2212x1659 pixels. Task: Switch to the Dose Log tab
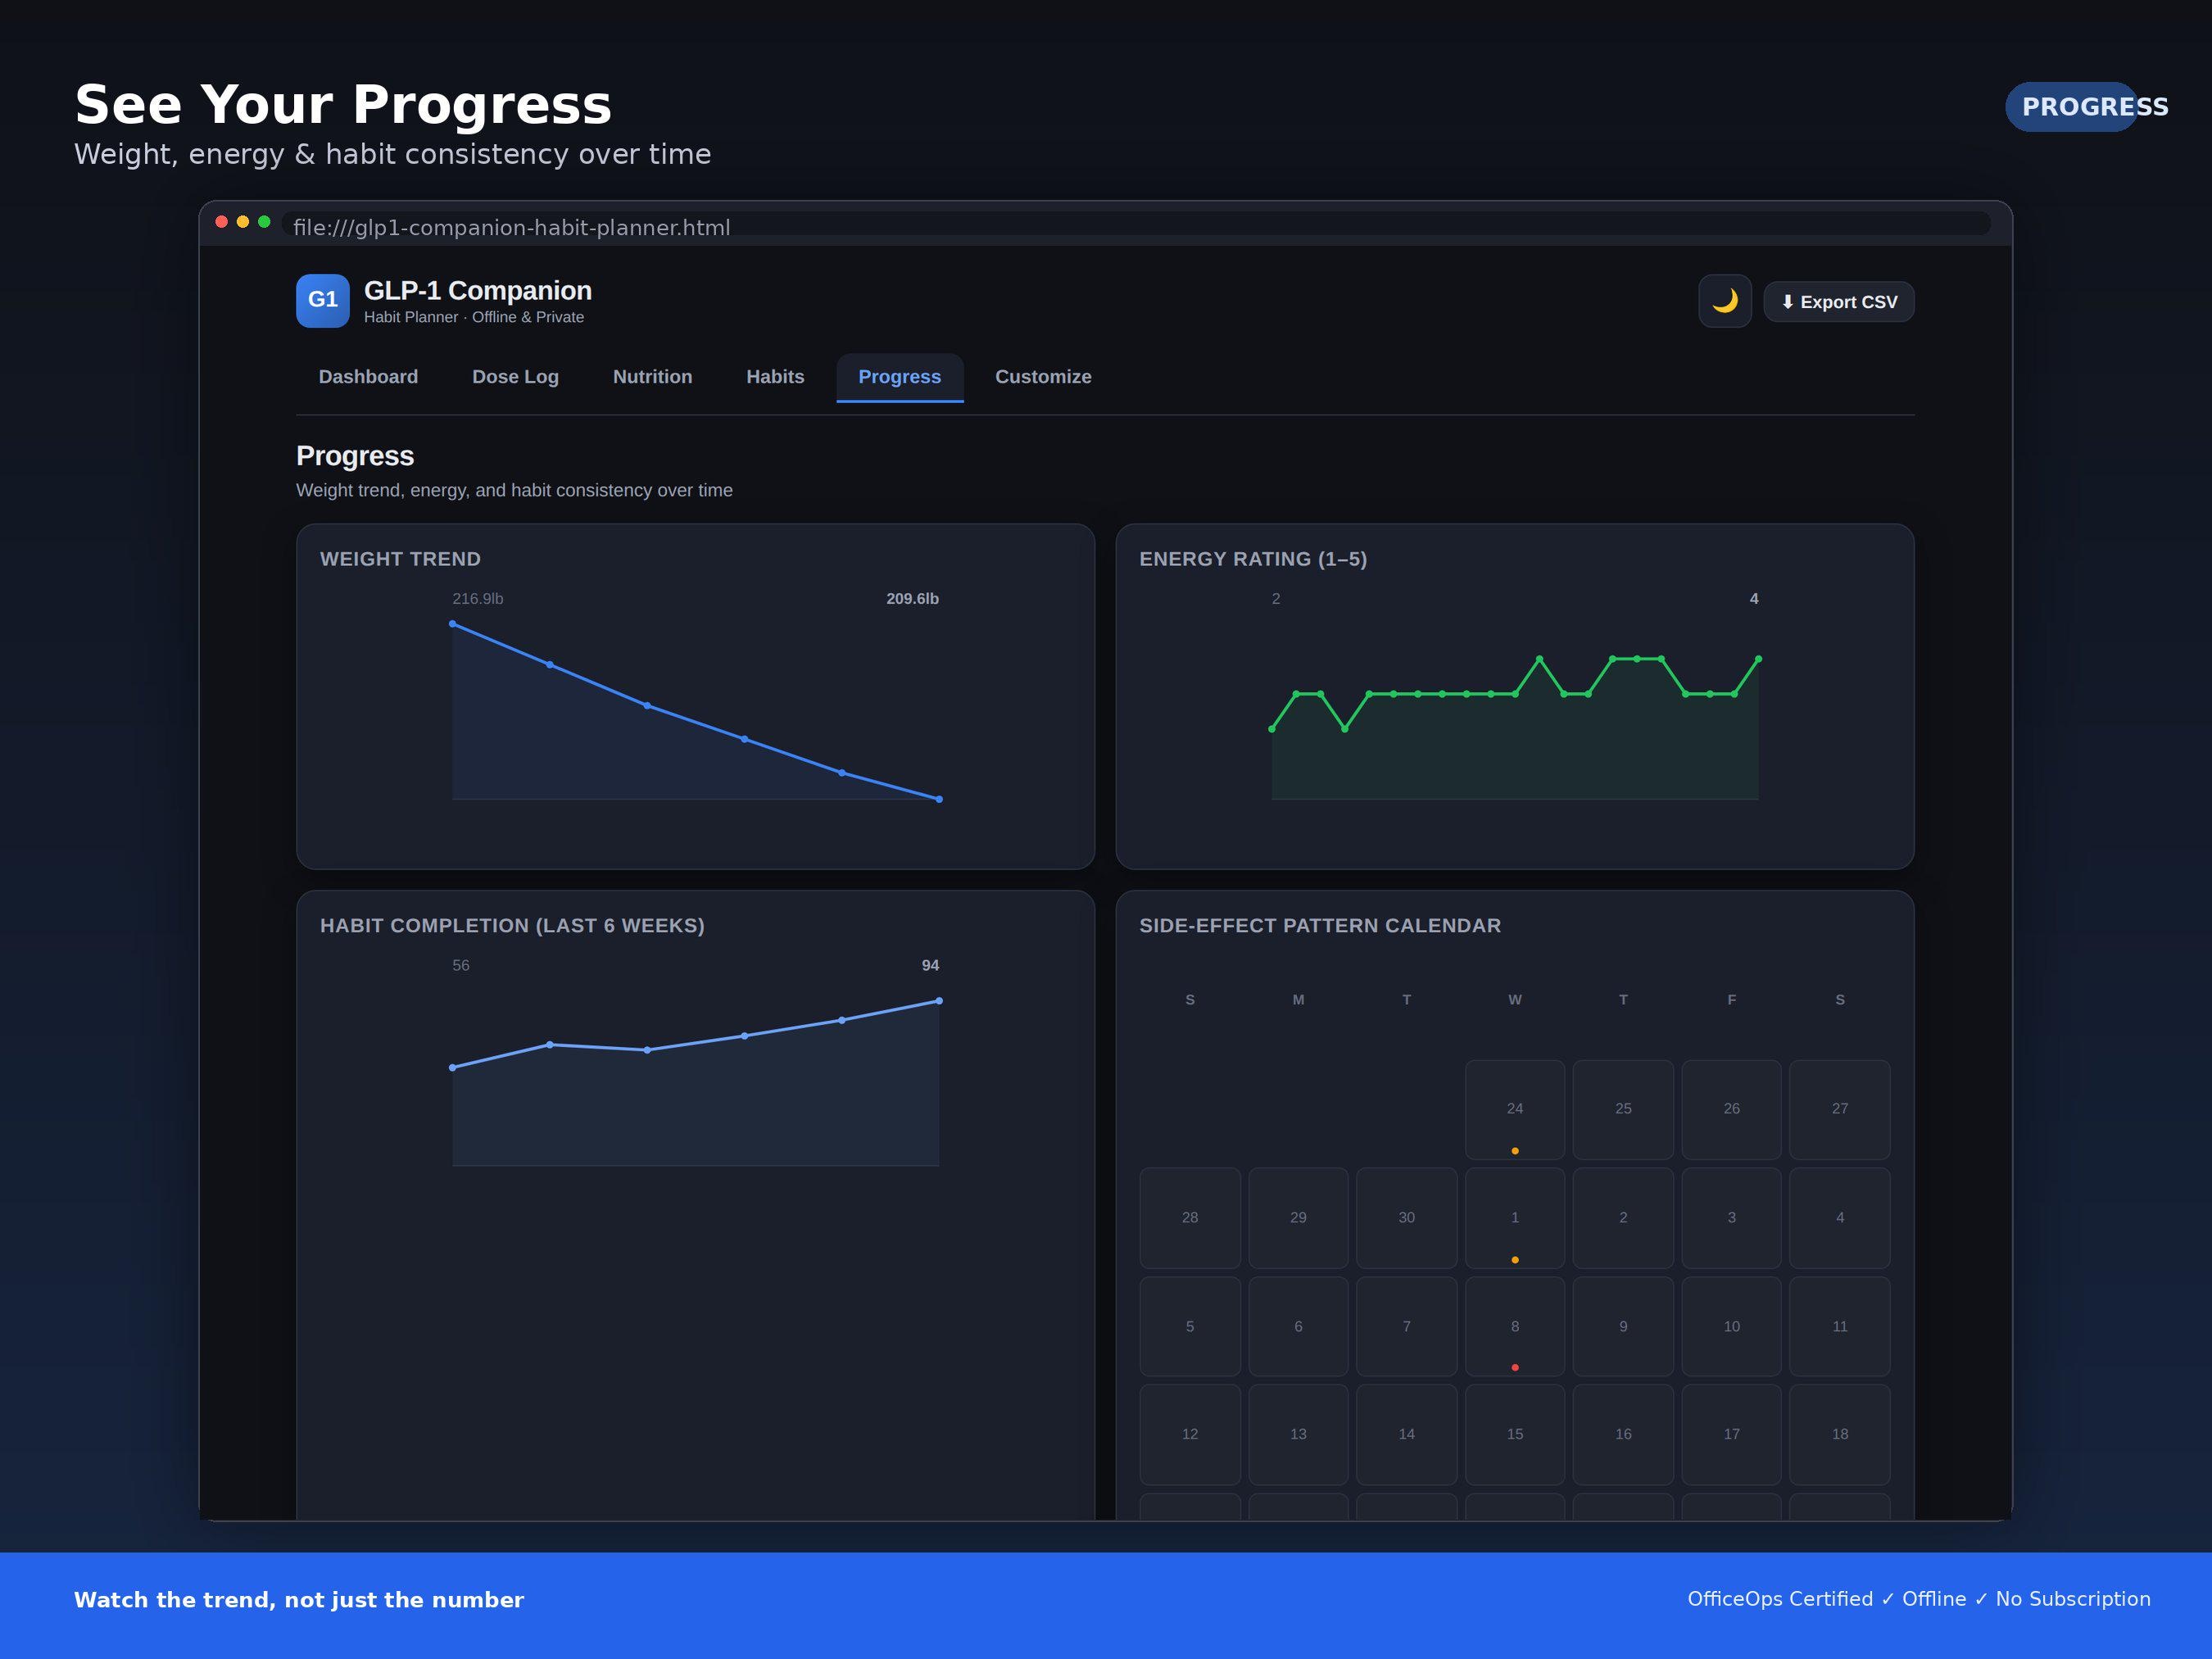coord(515,377)
